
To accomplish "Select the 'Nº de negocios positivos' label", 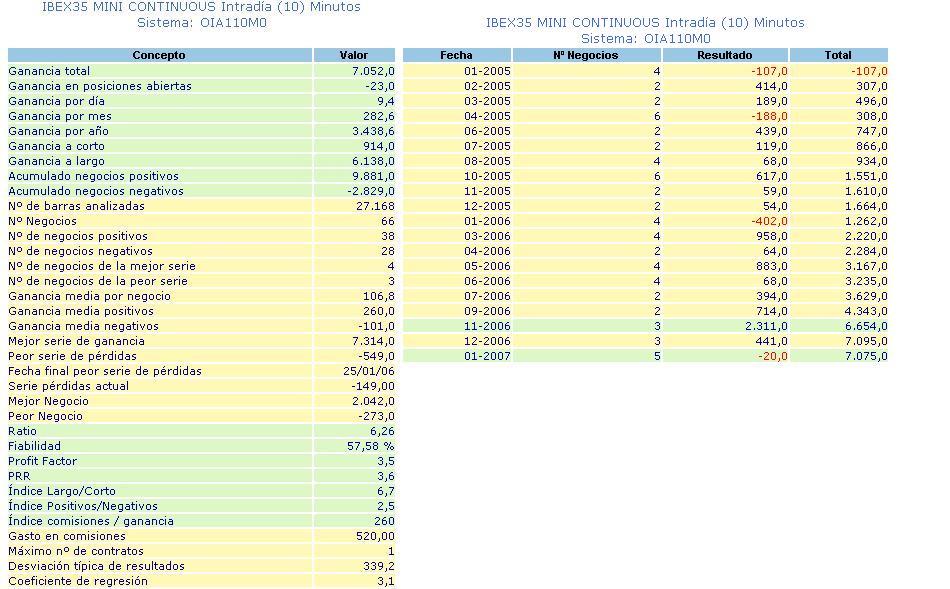I will (x=78, y=236).
